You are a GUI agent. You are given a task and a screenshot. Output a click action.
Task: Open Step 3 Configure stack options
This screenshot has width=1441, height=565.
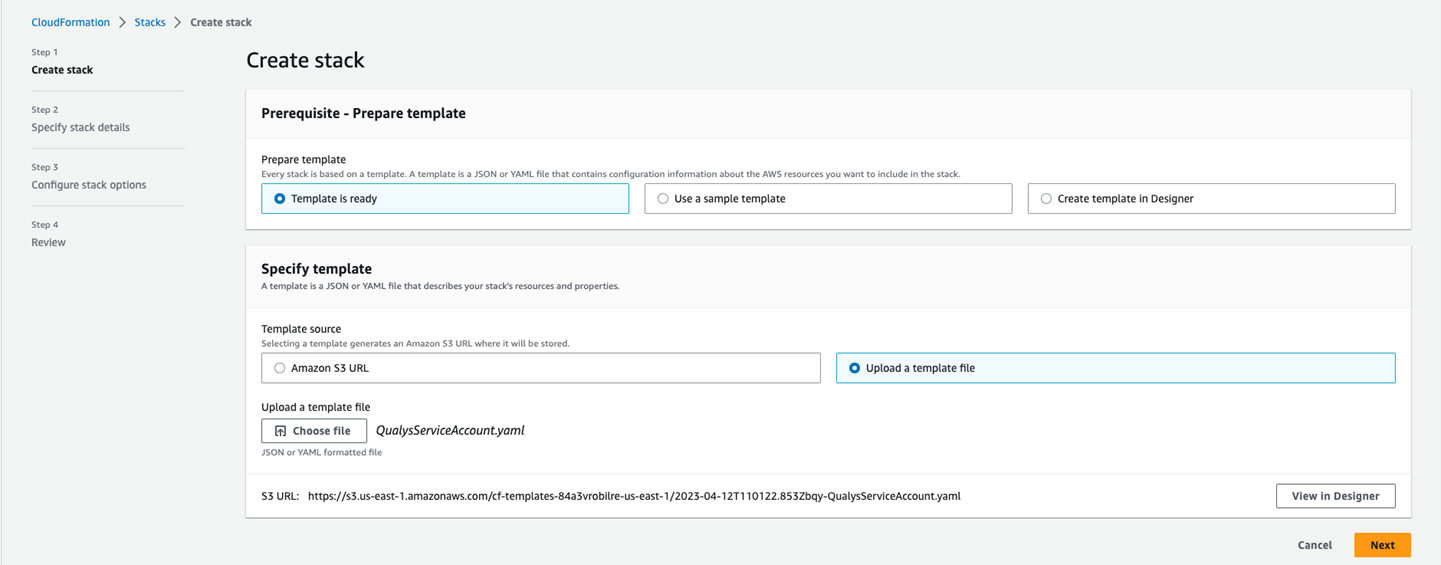point(88,185)
